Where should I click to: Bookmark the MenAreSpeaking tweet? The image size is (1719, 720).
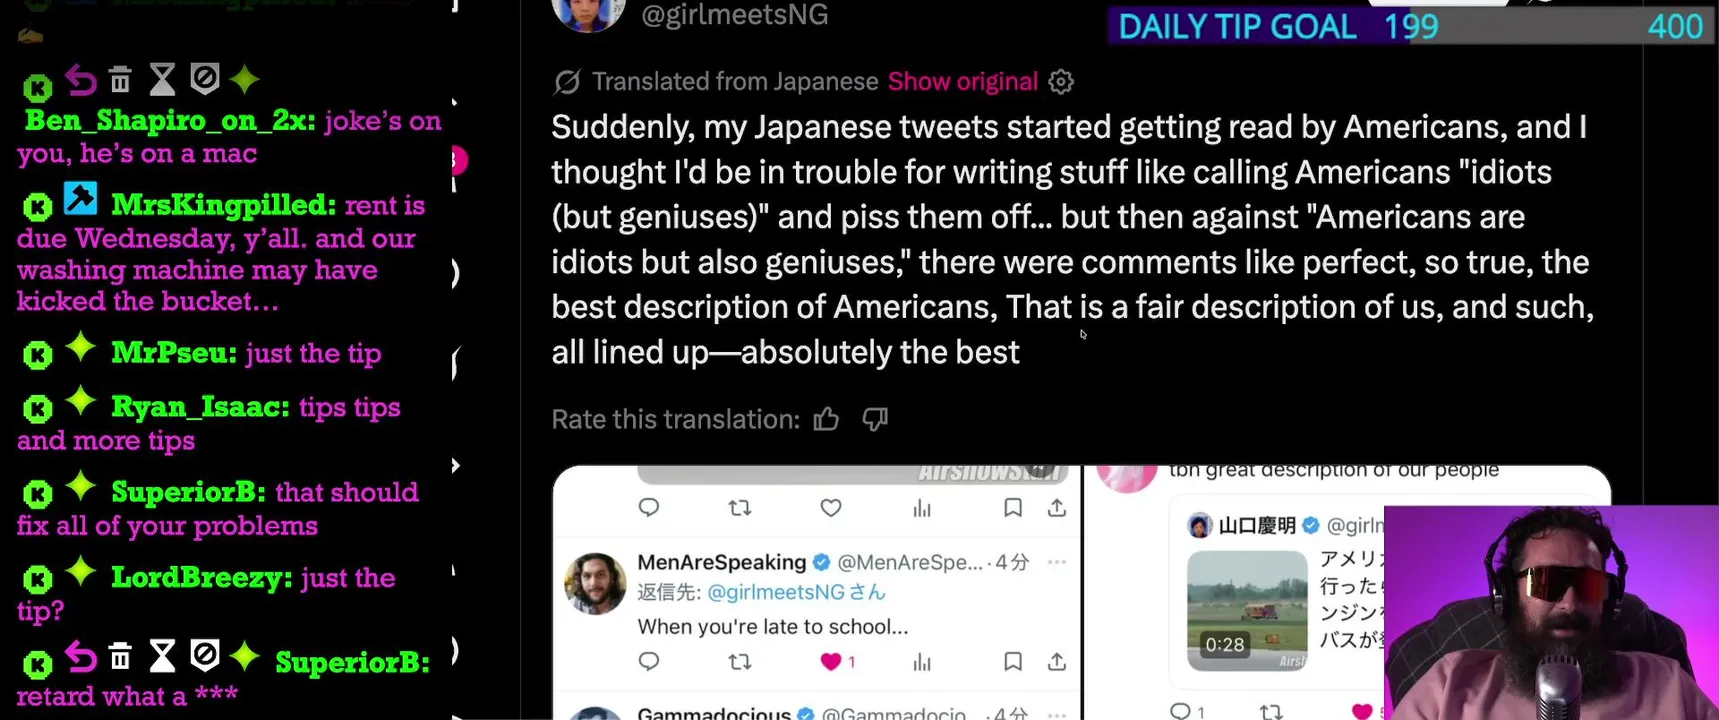point(1013,661)
